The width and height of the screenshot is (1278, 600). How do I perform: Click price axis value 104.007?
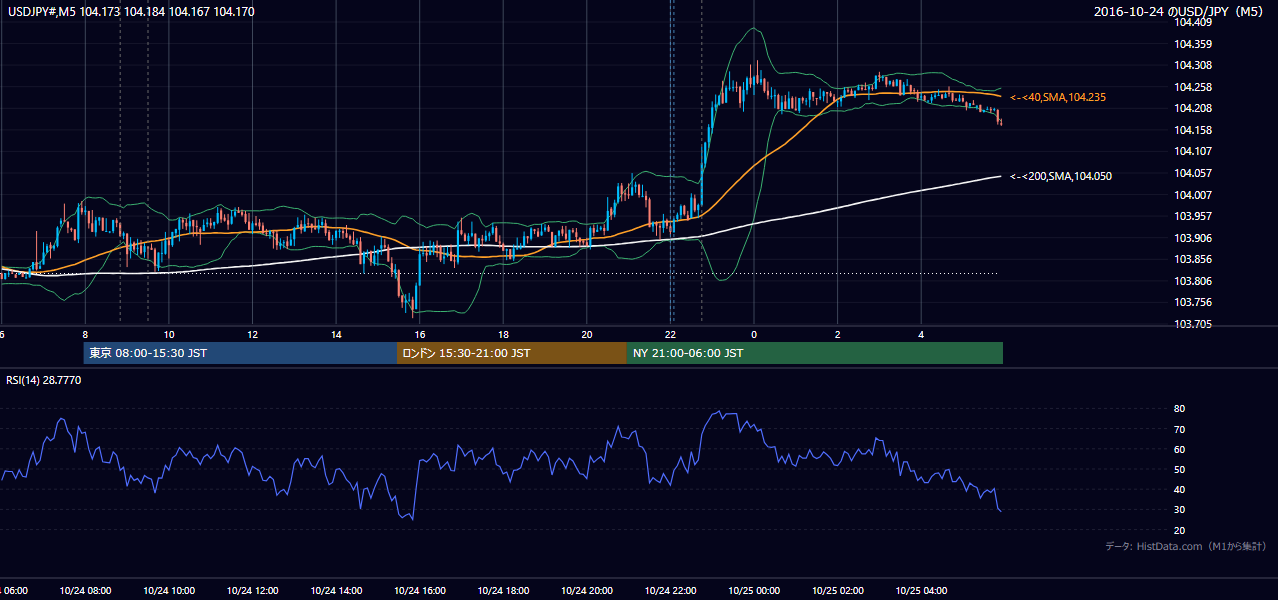coord(1194,194)
